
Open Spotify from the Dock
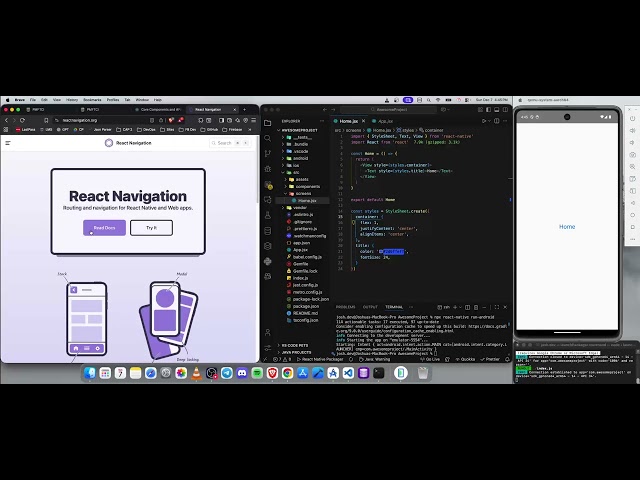coord(257,373)
